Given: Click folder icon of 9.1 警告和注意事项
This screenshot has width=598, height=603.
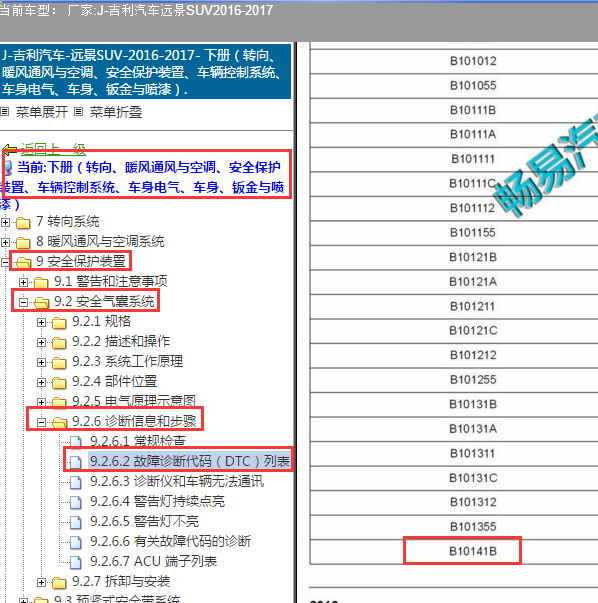Looking at the screenshot, I should [41, 282].
